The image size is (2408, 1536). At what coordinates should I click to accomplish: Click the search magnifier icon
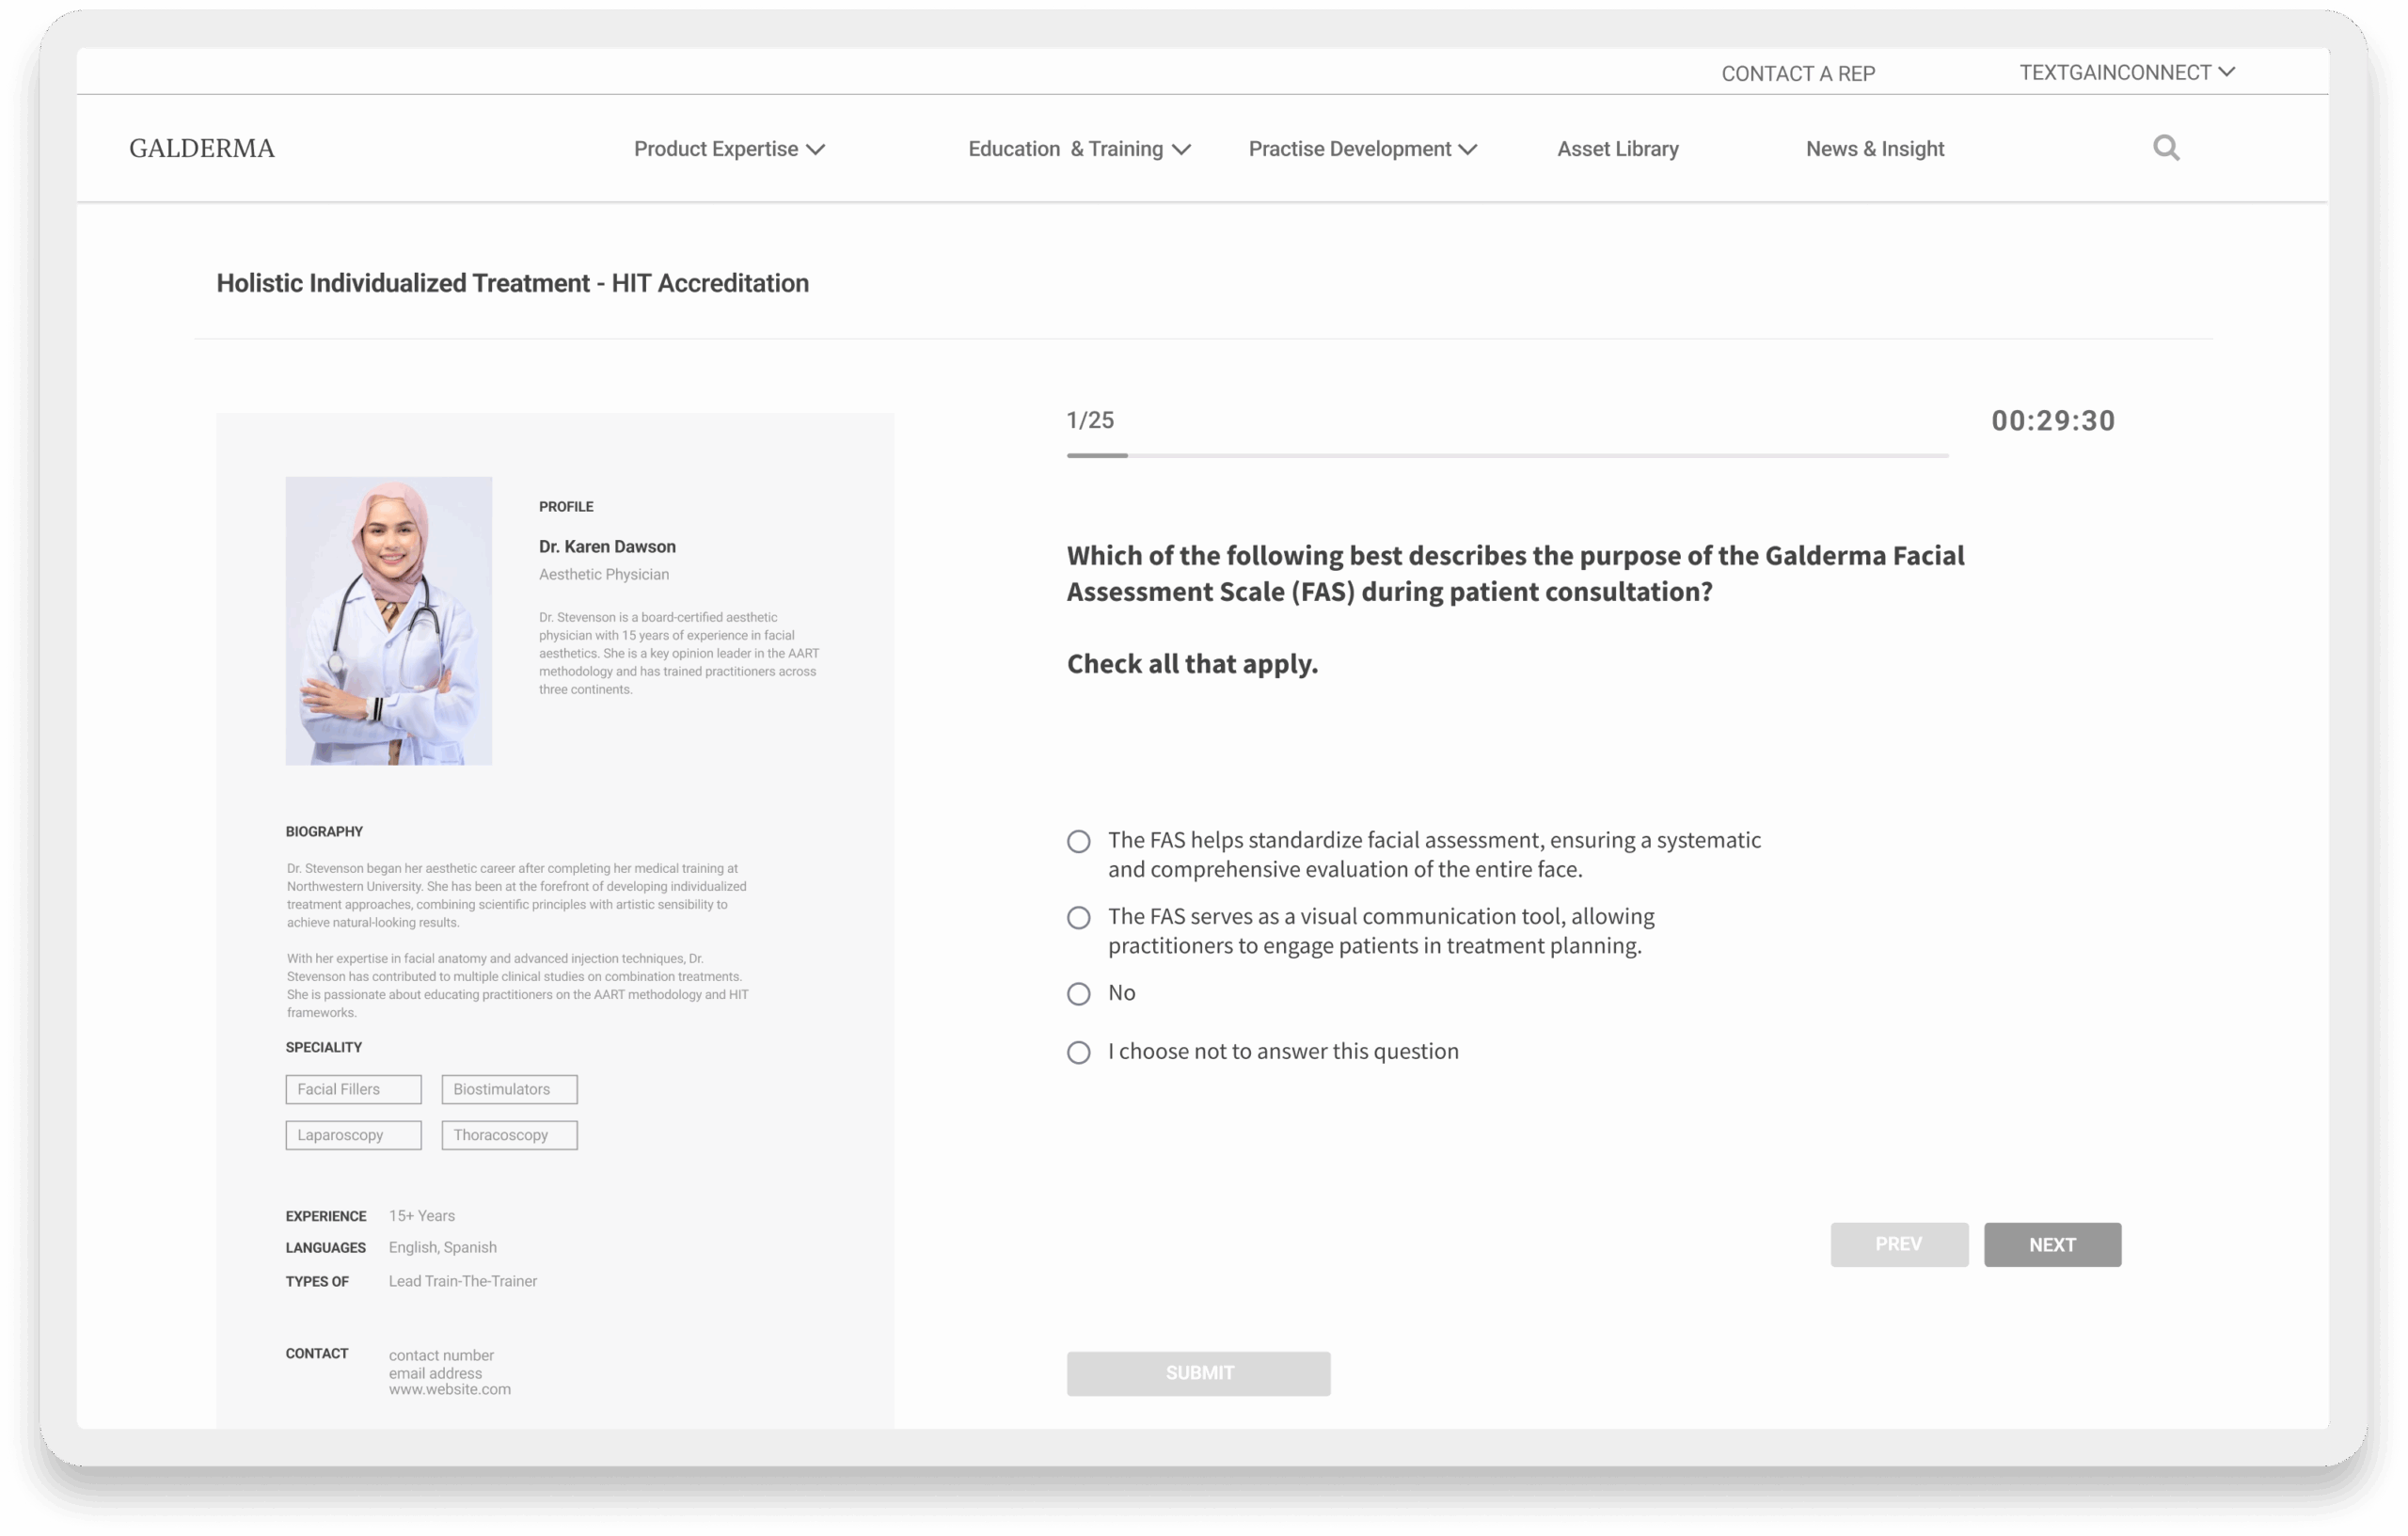(x=2166, y=148)
